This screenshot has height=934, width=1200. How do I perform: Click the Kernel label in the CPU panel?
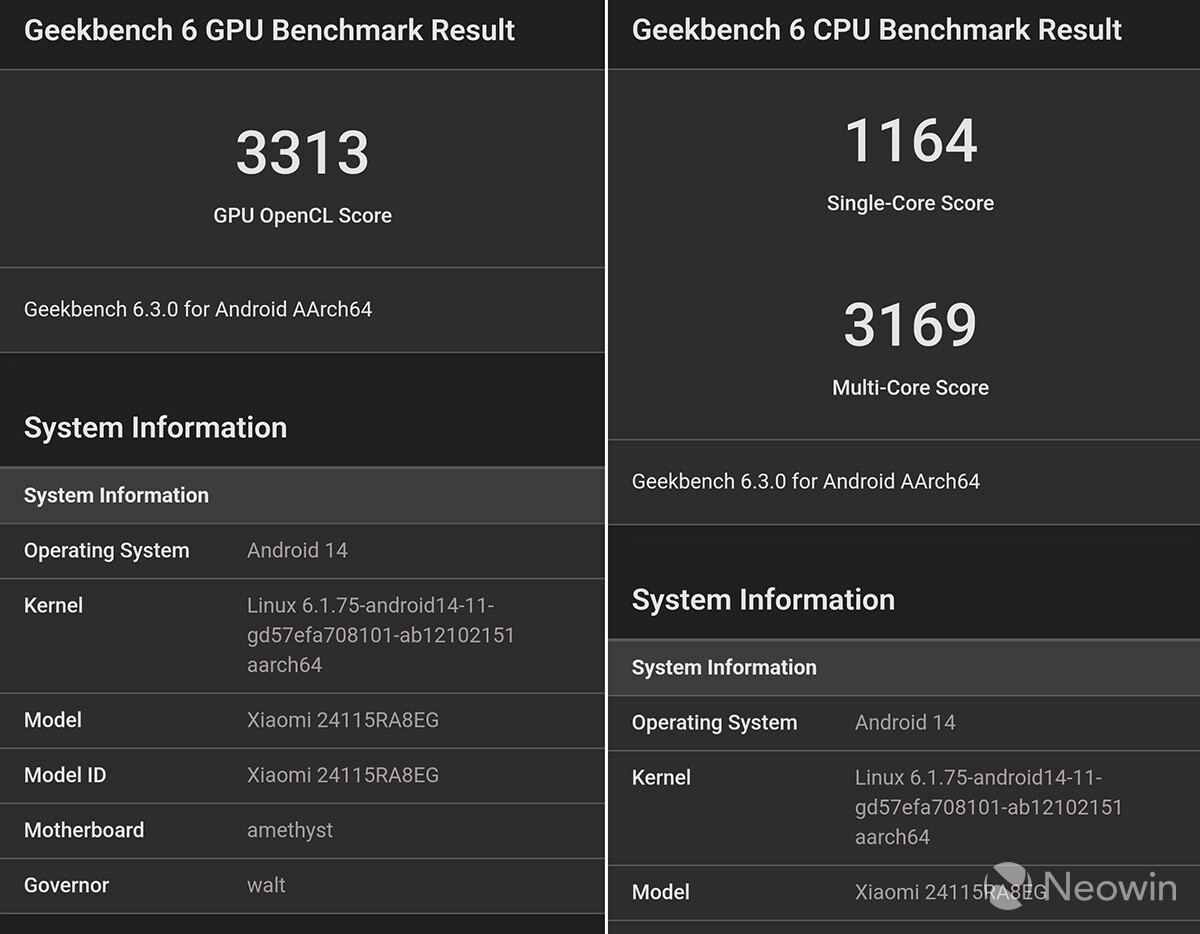[x=661, y=777]
